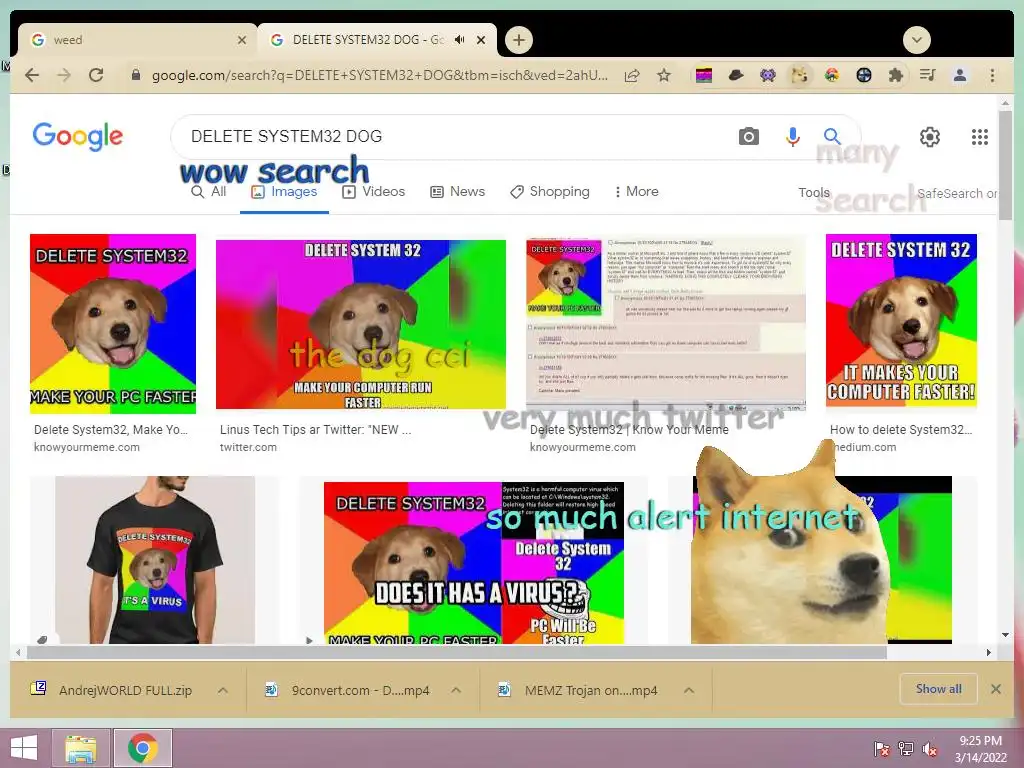The height and width of the screenshot is (768, 1024).
Task: Open a new tab with the plus button
Action: tap(519, 40)
